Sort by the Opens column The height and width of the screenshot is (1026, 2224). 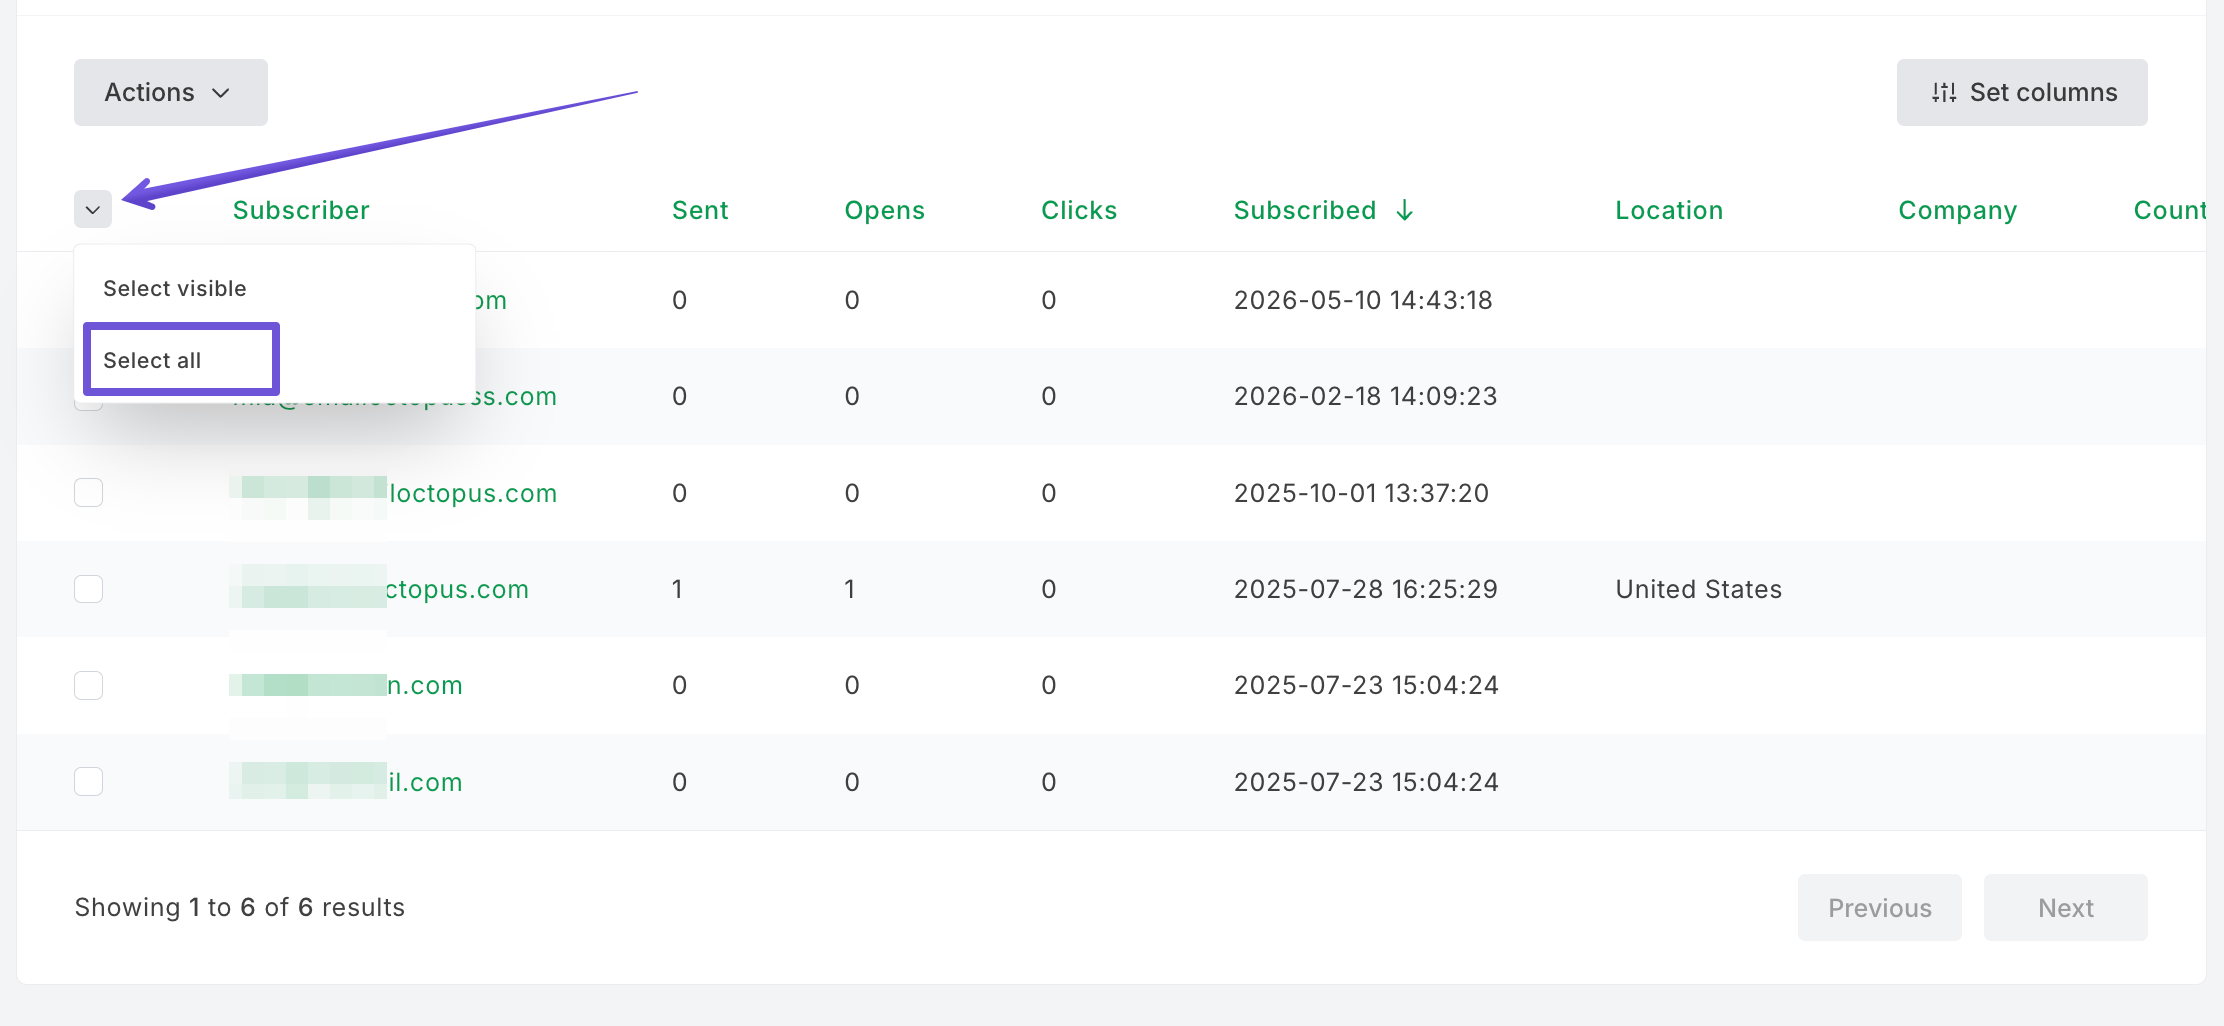(884, 210)
